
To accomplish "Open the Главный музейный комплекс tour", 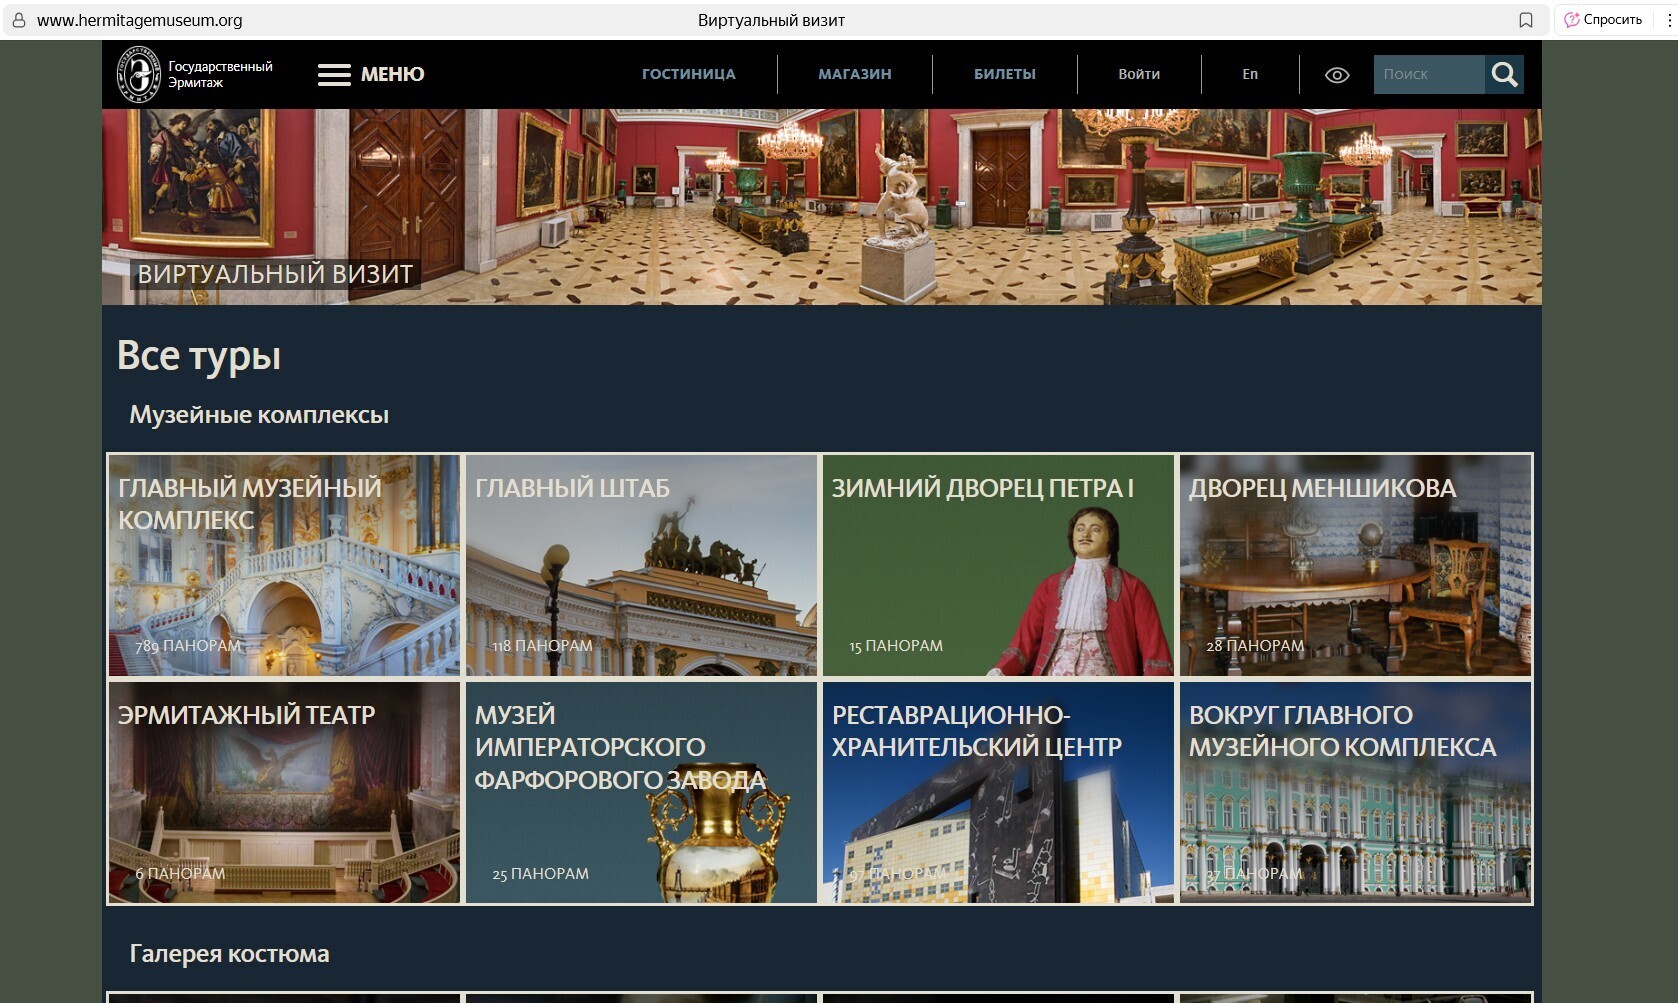I will (x=284, y=566).
